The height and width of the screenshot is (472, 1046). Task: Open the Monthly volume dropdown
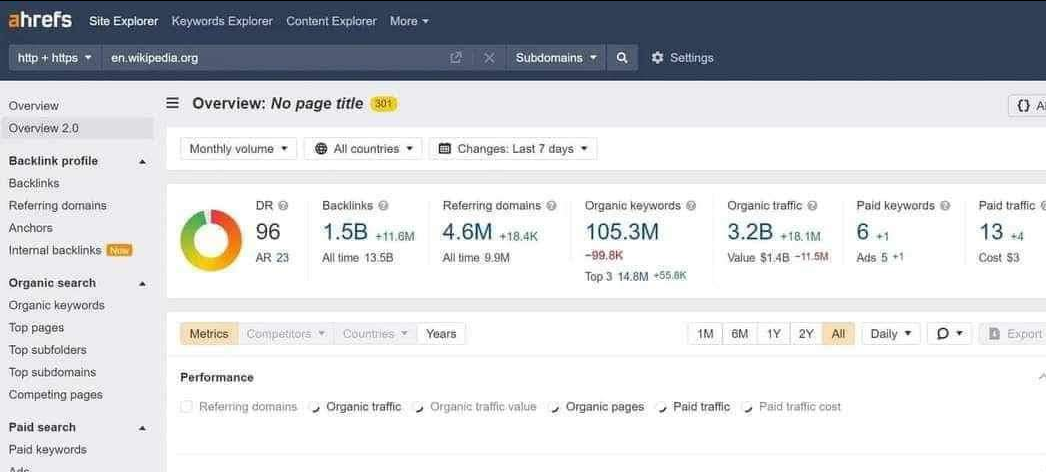(239, 149)
